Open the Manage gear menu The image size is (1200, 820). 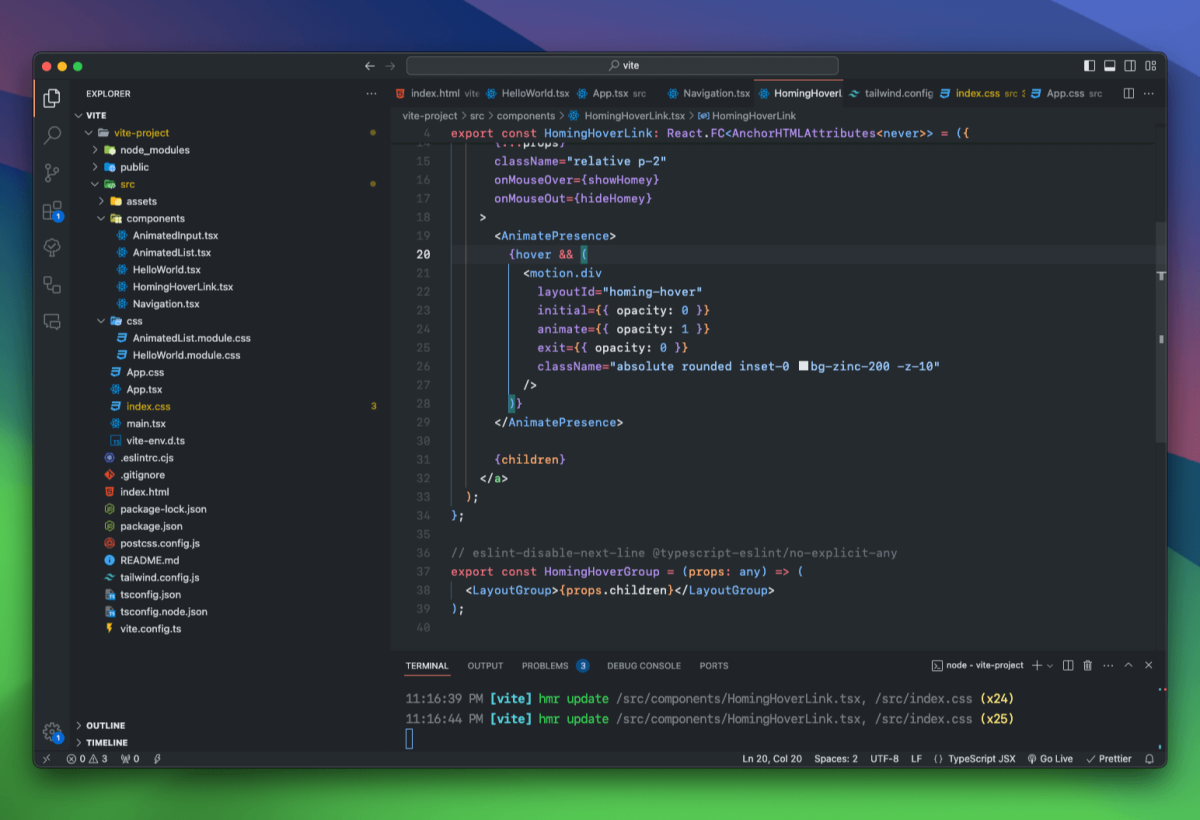pyautogui.click(x=53, y=733)
